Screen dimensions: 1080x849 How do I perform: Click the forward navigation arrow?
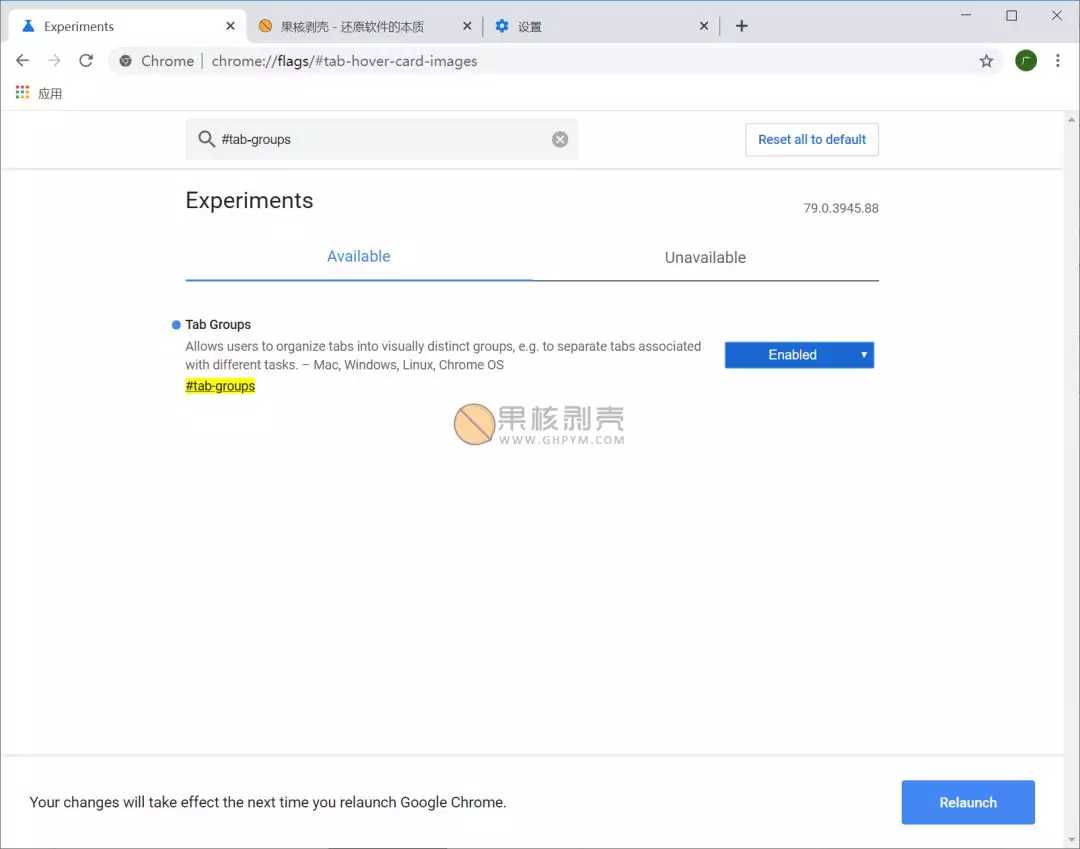[54, 61]
